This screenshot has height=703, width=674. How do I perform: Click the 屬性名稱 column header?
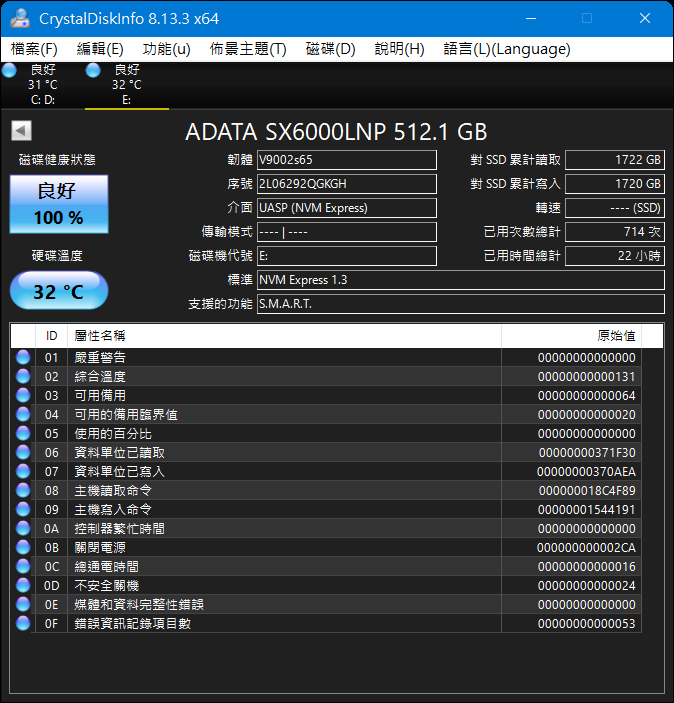pos(284,336)
